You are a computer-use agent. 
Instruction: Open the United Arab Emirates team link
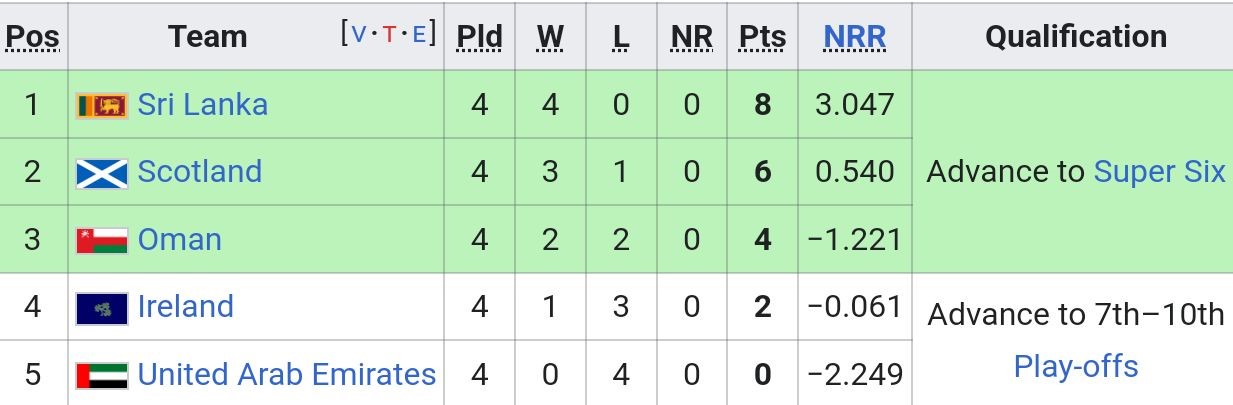[x=287, y=374]
